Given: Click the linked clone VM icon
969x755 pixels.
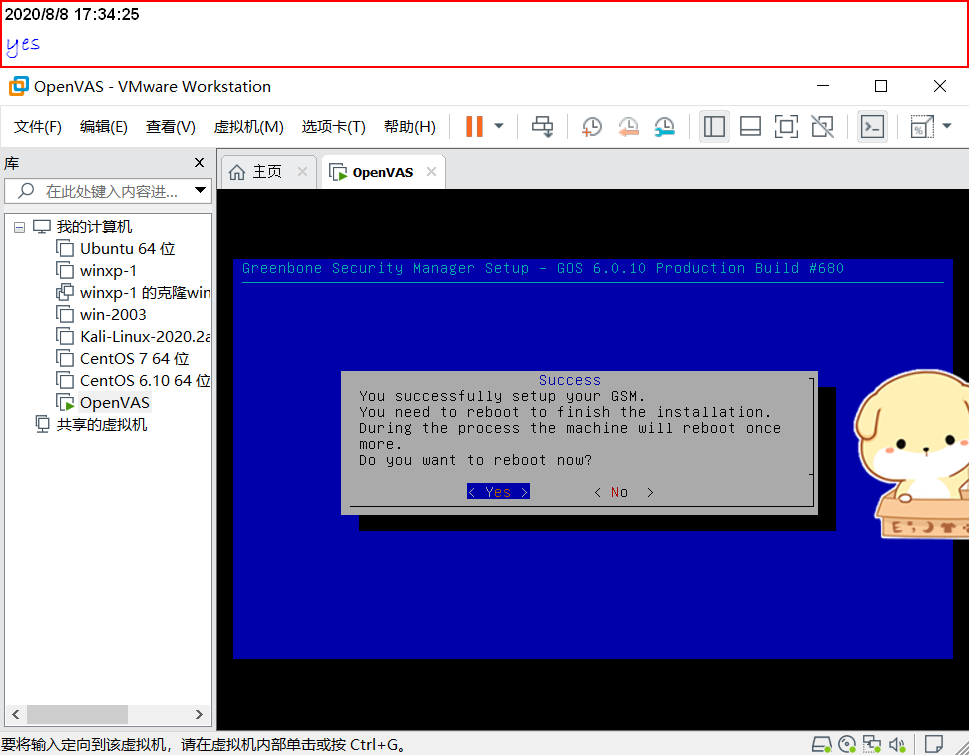Looking at the screenshot, I should [x=65, y=292].
